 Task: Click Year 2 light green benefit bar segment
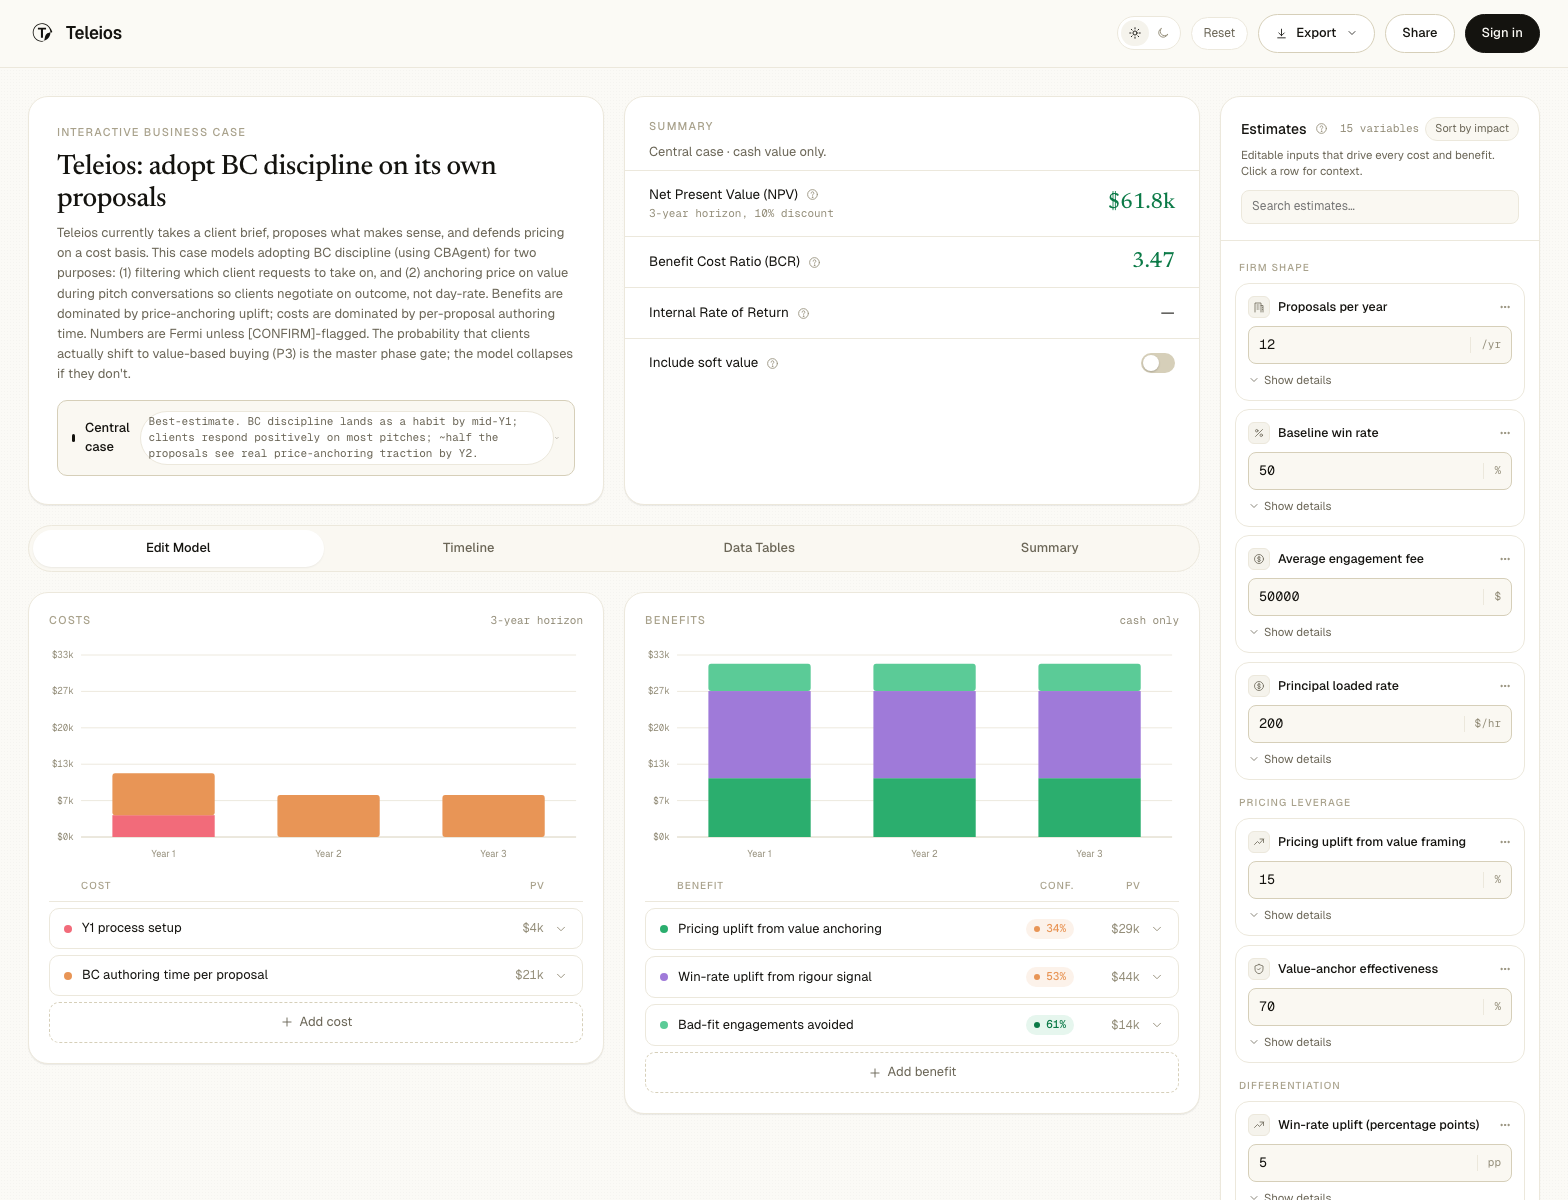924,677
